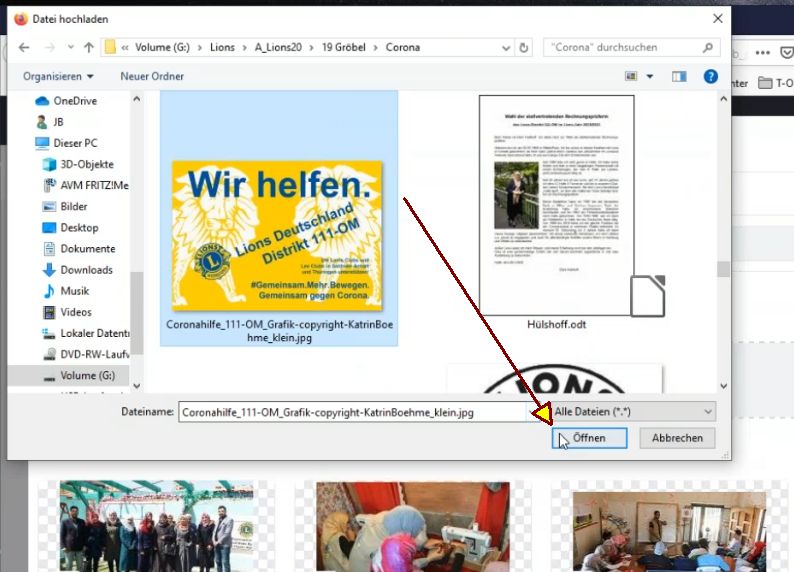Open 3D-Objekte in navigation pane

pyautogui.click(x=78, y=165)
